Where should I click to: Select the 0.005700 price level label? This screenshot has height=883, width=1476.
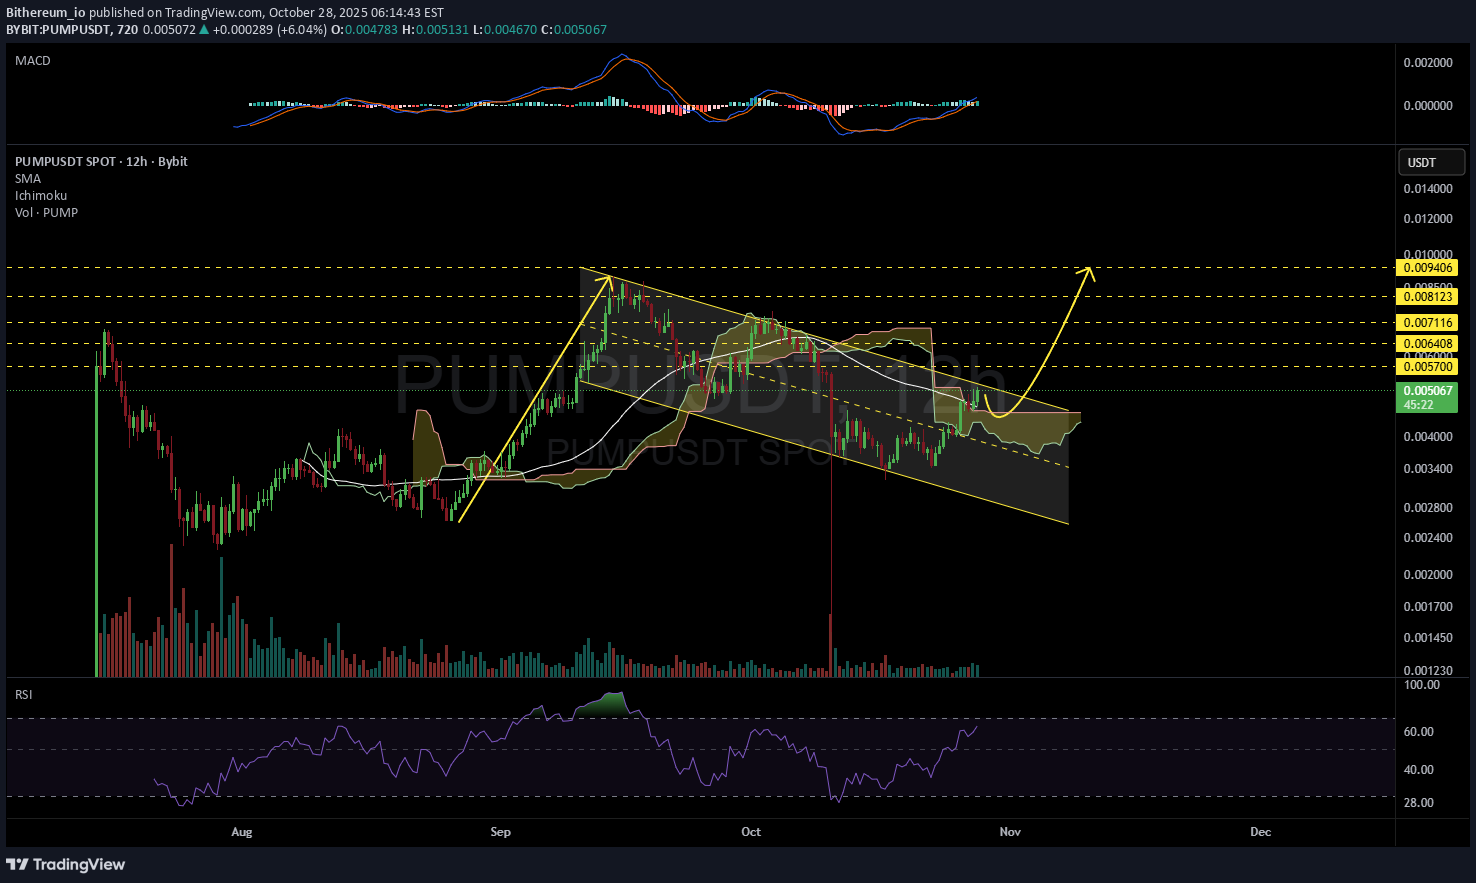pos(1427,367)
